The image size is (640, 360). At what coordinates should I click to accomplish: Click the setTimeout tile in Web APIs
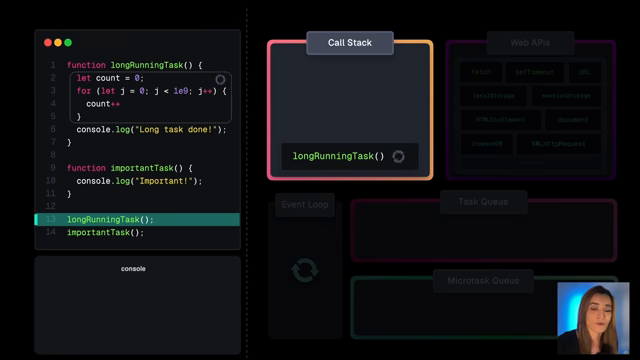point(535,72)
